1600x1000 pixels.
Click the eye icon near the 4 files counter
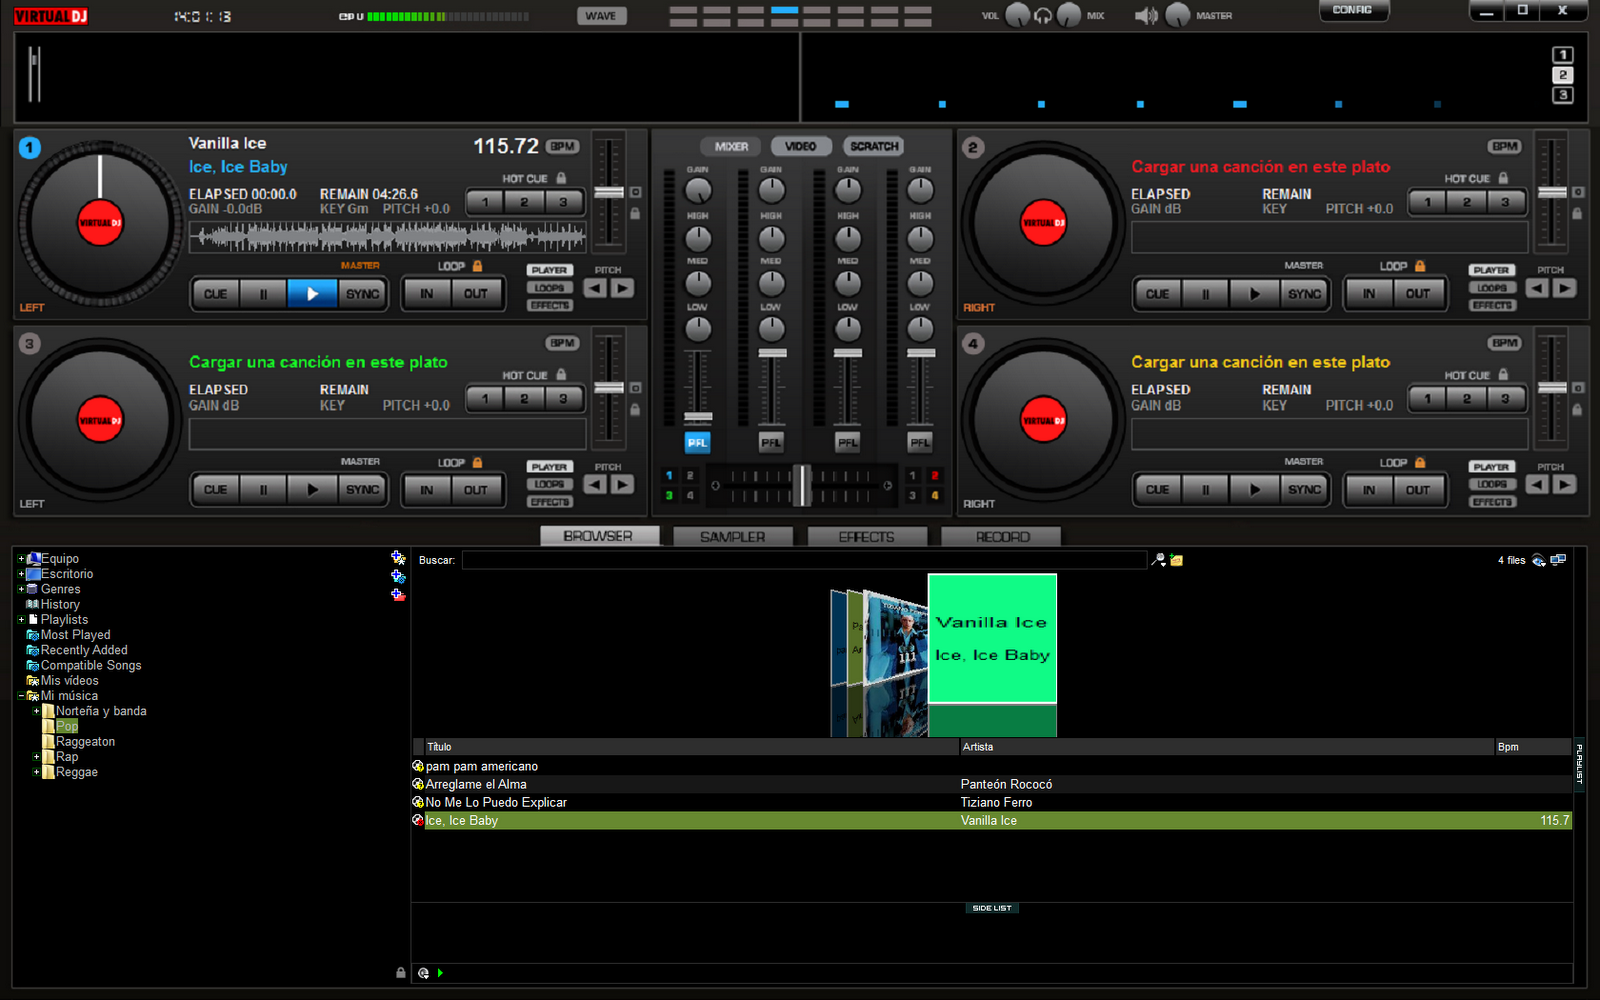[1538, 560]
